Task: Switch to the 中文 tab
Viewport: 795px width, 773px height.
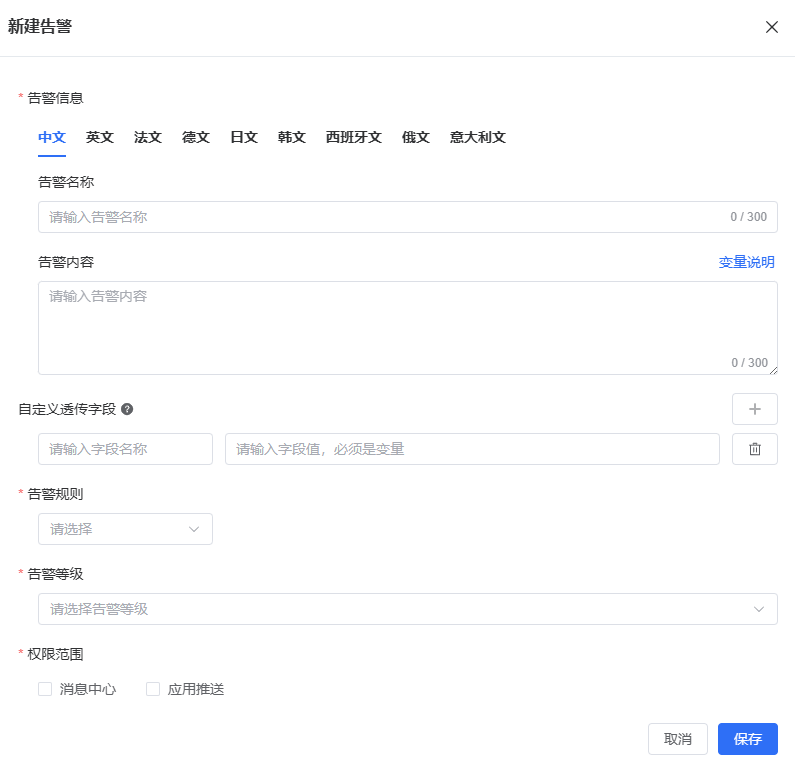Action: 52,137
